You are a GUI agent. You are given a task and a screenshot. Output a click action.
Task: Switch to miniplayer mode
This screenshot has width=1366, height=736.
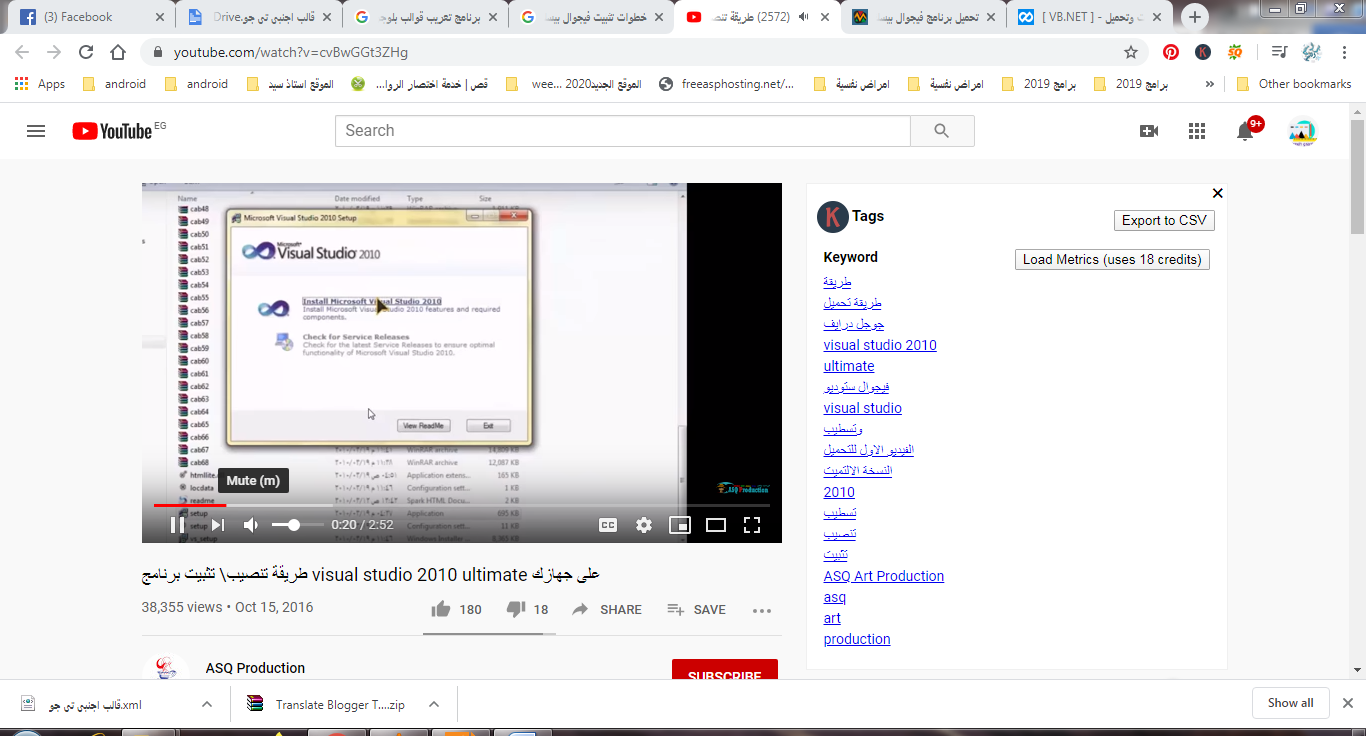pyautogui.click(x=680, y=525)
